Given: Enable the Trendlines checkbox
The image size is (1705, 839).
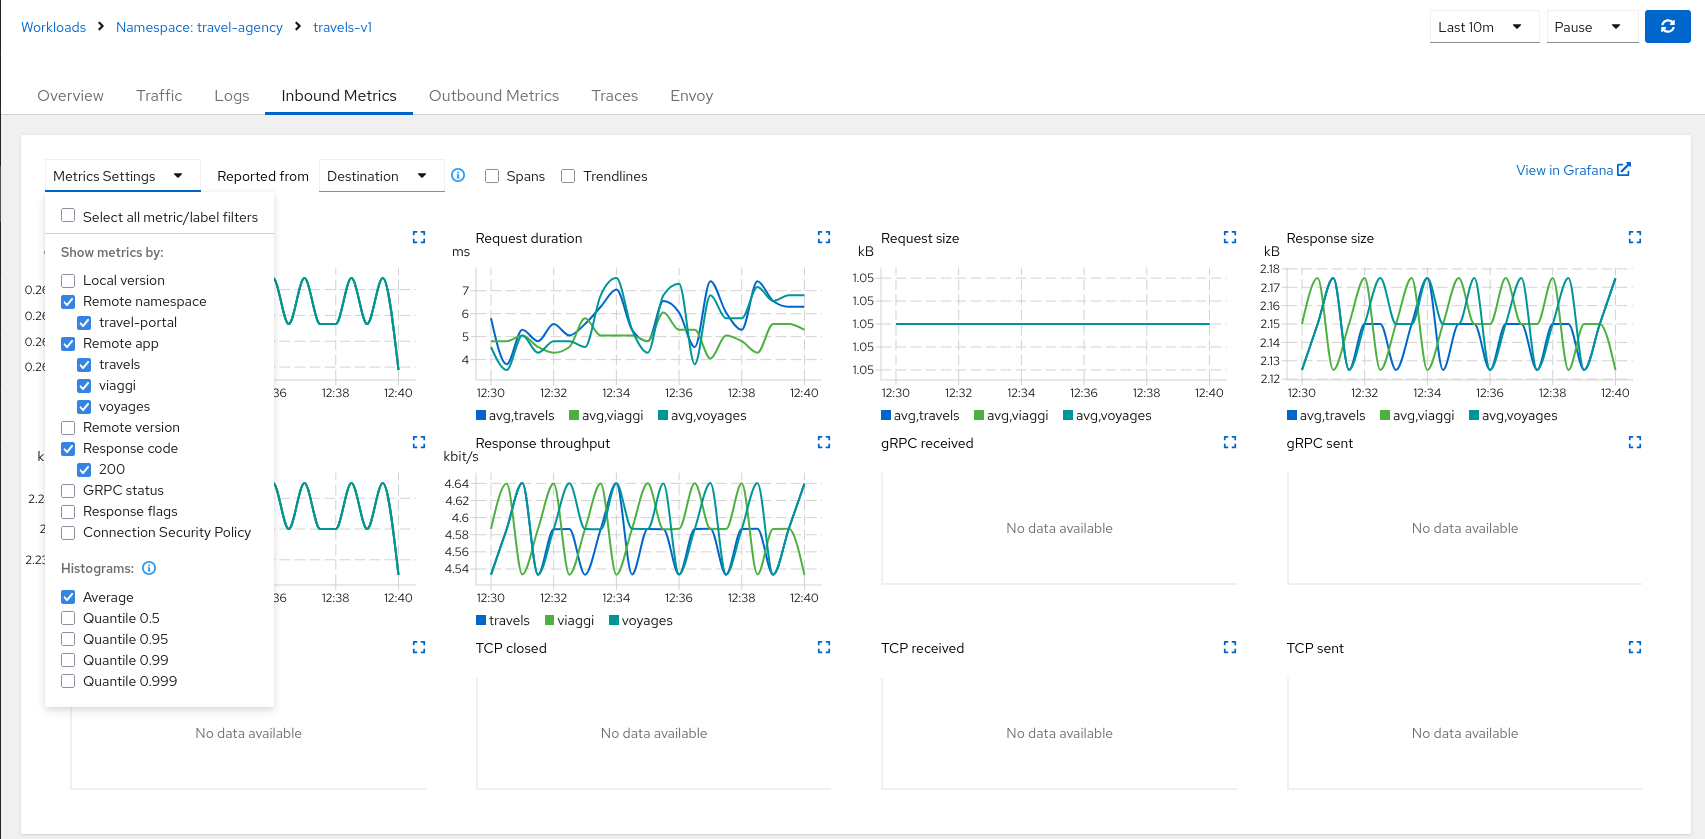Looking at the screenshot, I should point(568,176).
